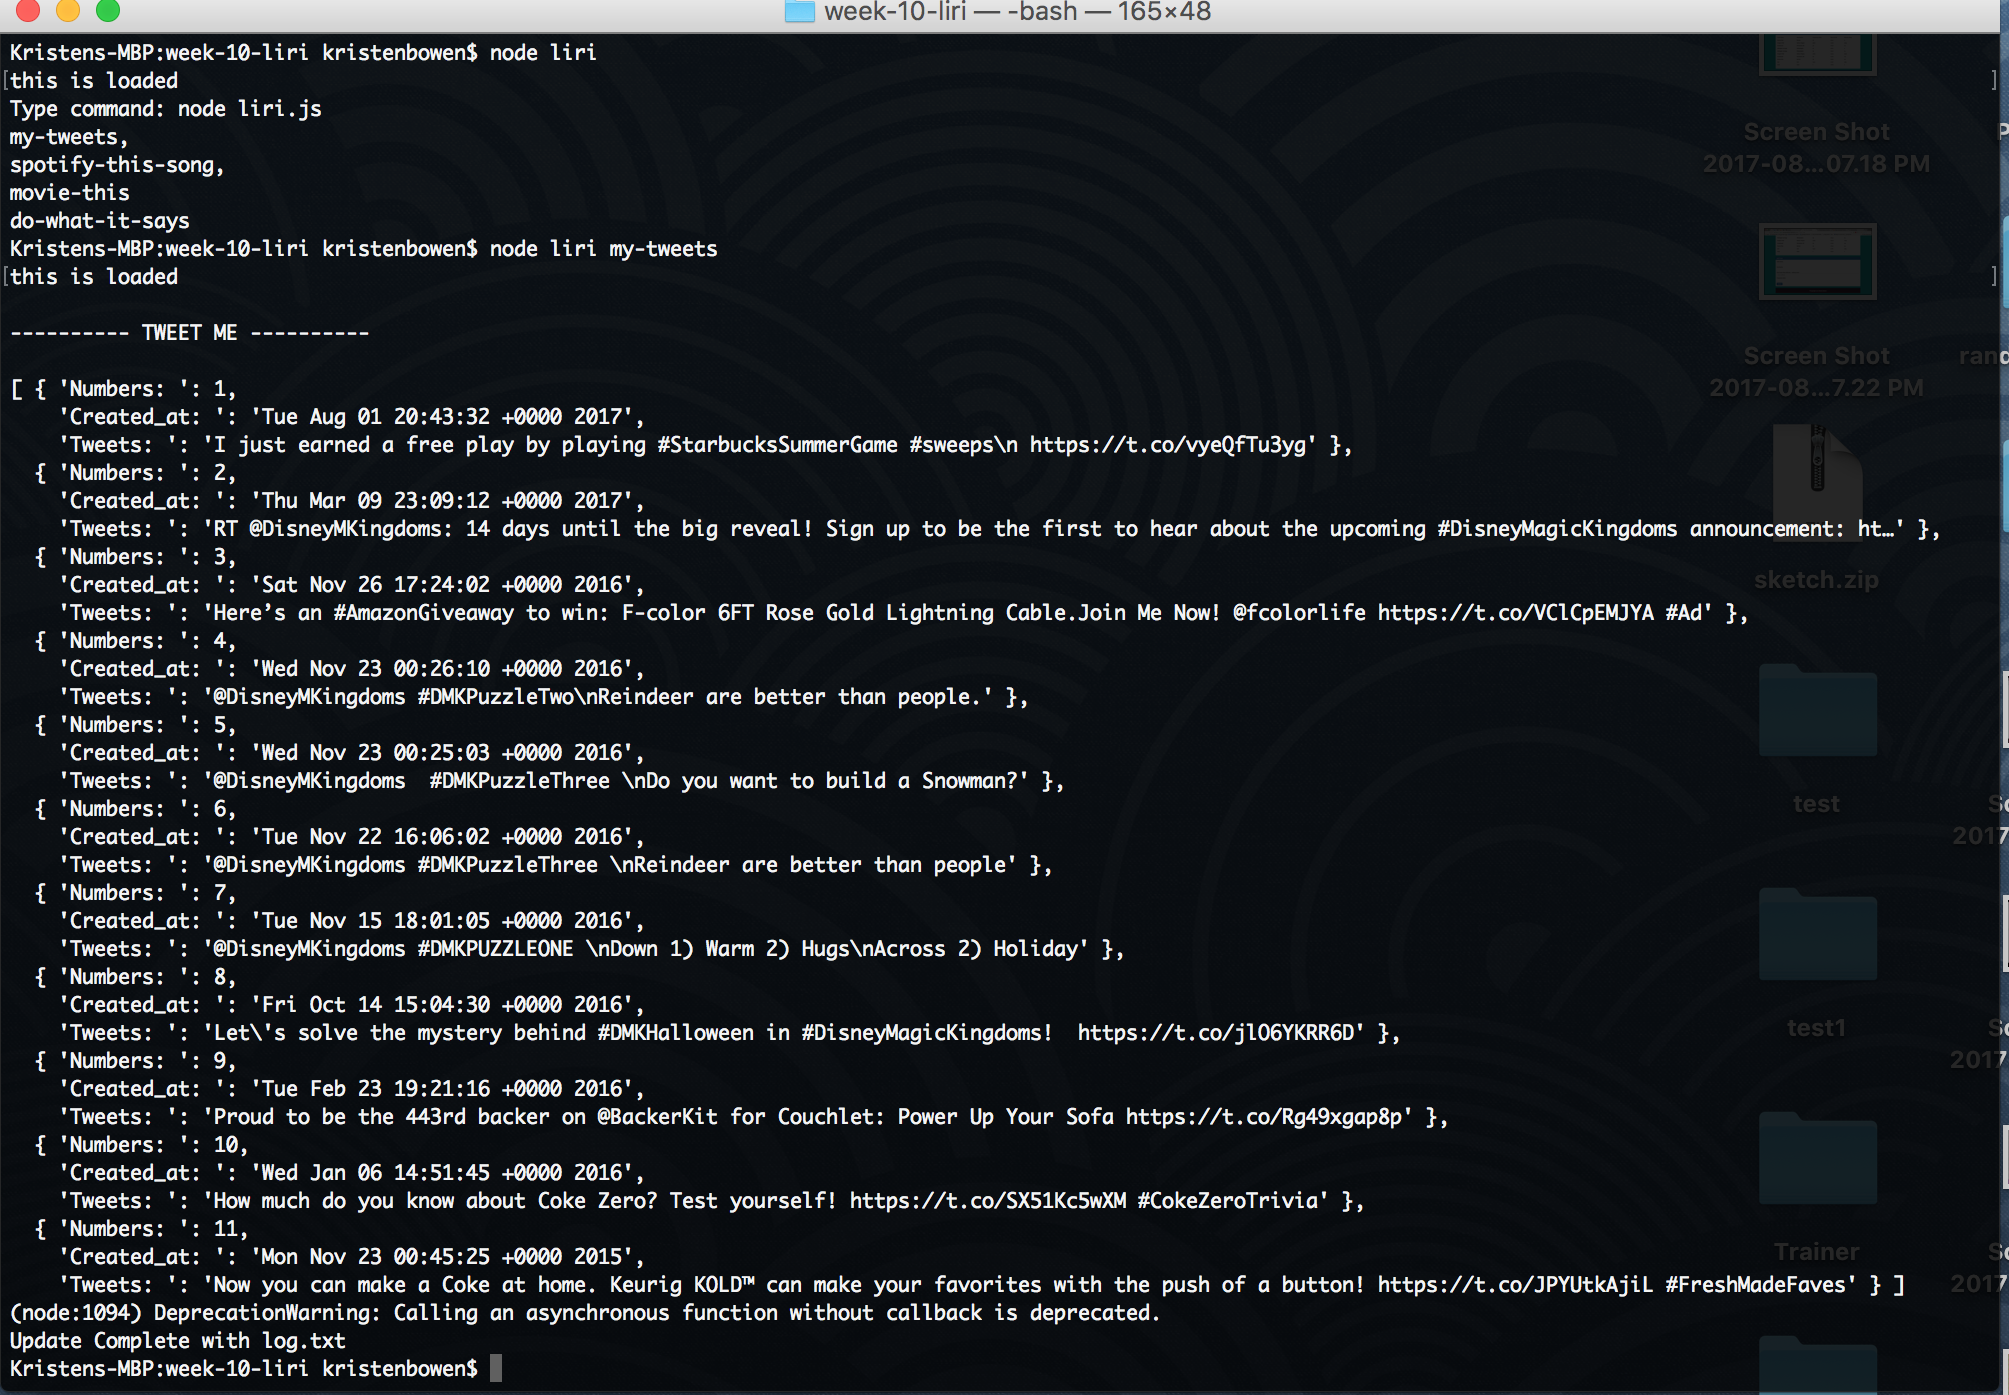Click the 'Tue Feb 23 19:21:16 +0000 2016' timestamp
Screen dimensions: 2009x1395
click(x=441, y=1088)
